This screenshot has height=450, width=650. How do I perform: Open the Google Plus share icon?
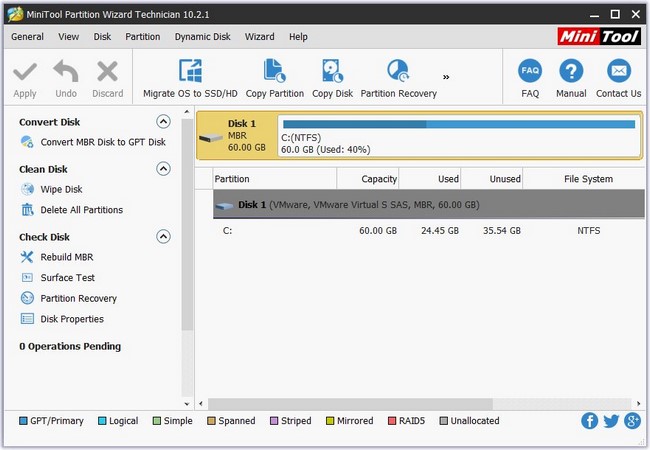633,421
